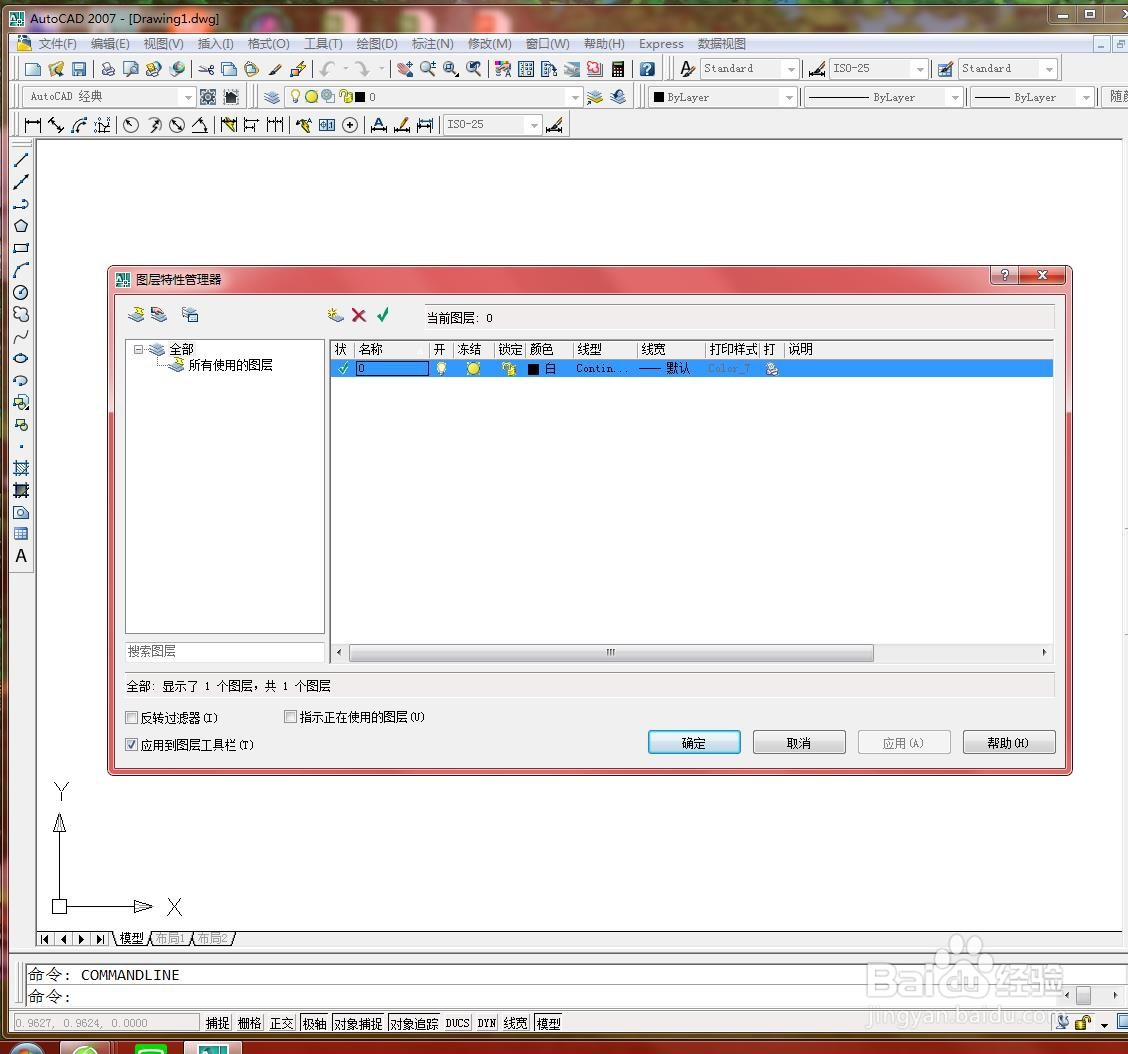The image size is (1128, 1054).
Task: Click the Pan realtime icon
Action: (405, 68)
